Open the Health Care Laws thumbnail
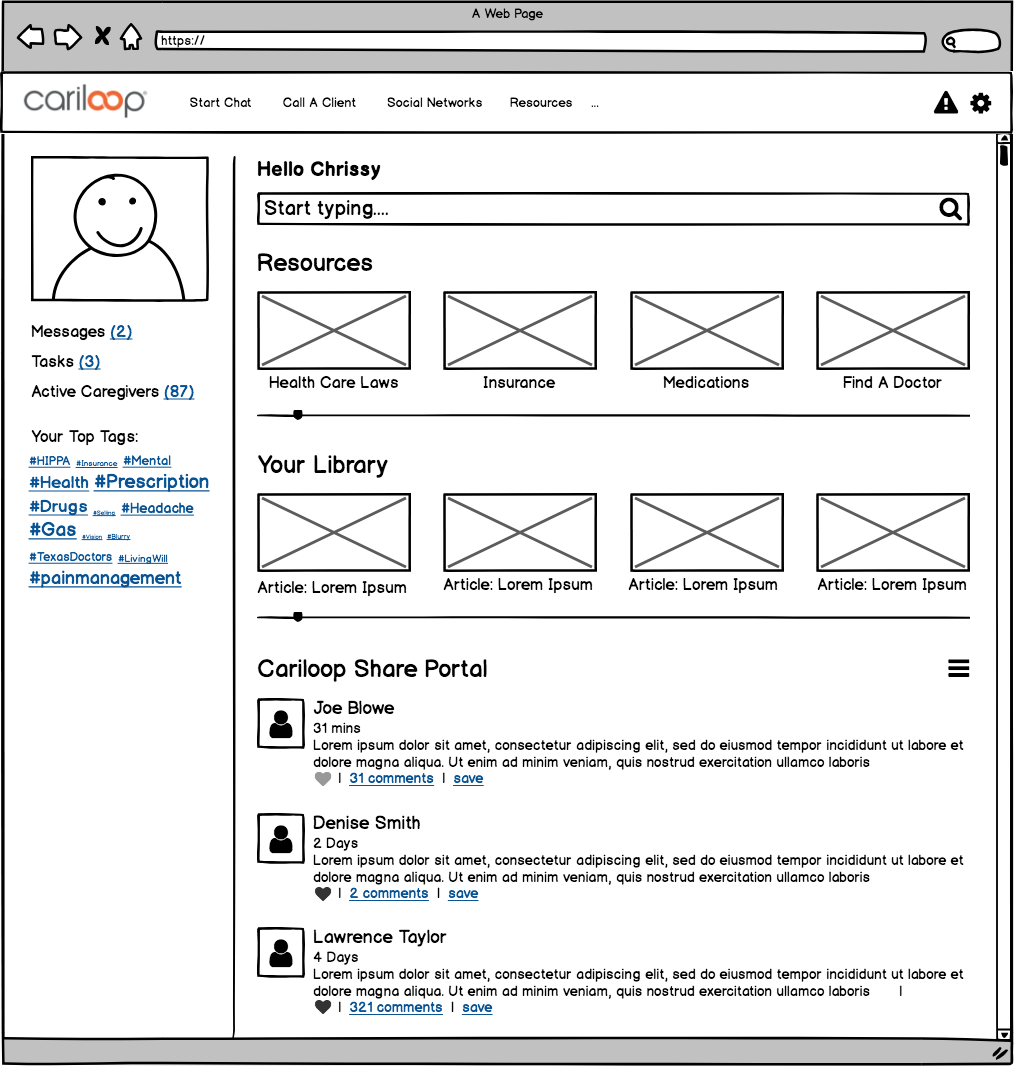This screenshot has width=1014, height=1066. coord(333,331)
